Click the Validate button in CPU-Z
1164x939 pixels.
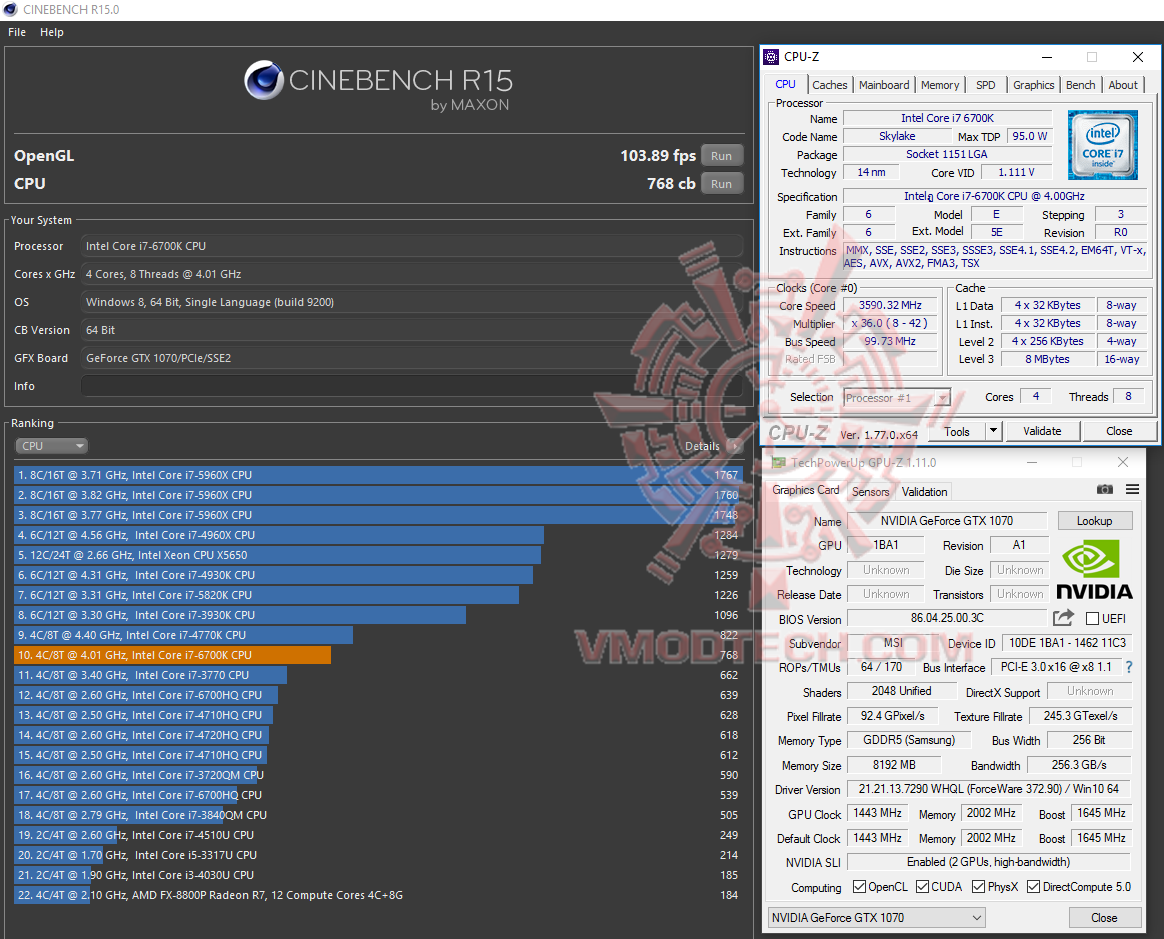coord(1042,431)
